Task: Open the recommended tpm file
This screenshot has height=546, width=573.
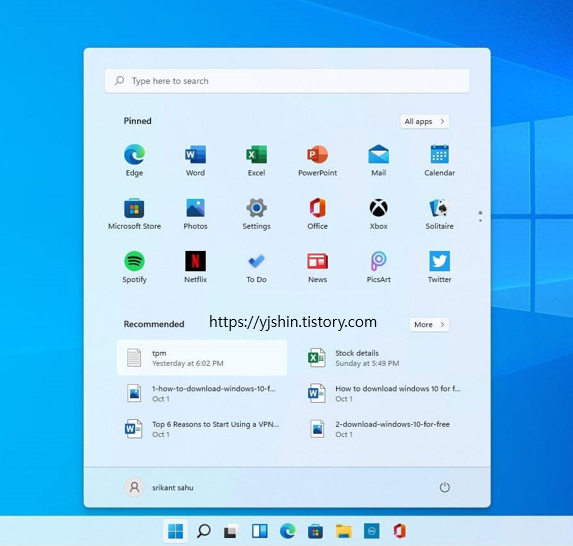Action: tap(202, 358)
